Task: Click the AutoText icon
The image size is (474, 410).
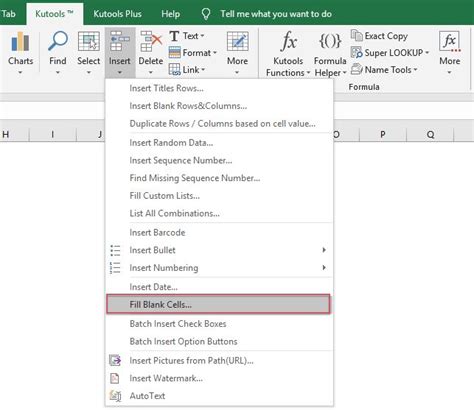Action: [x=115, y=396]
